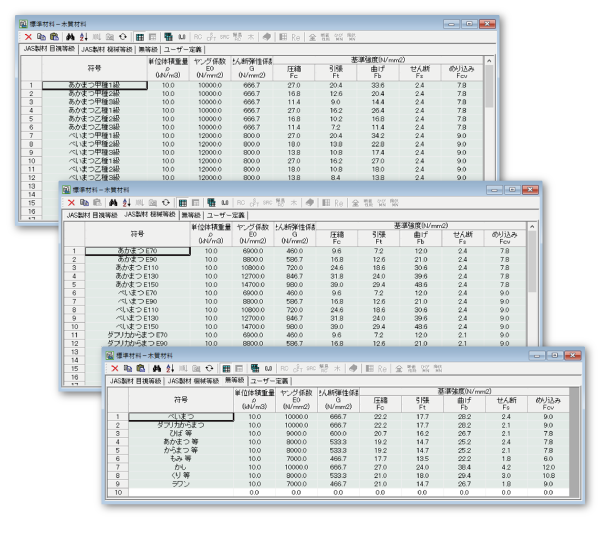Open ユーザー定義 tab in front window
This screenshot has width=600, height=540.
click(269, 381)
